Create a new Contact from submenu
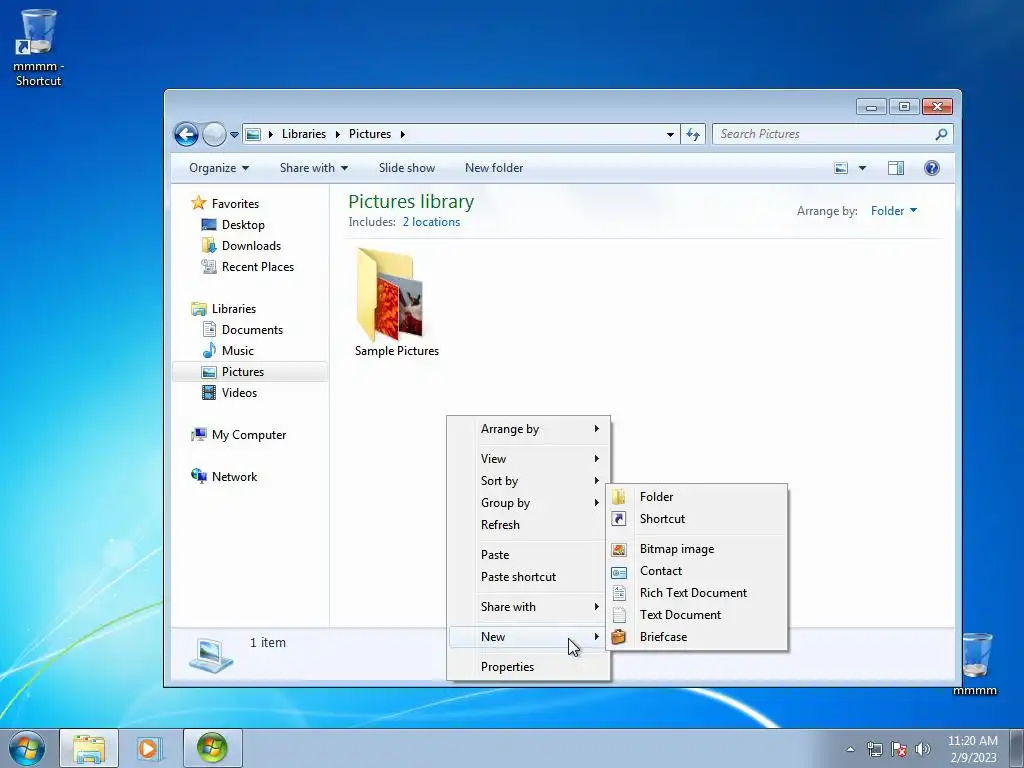 click(697, 571)
